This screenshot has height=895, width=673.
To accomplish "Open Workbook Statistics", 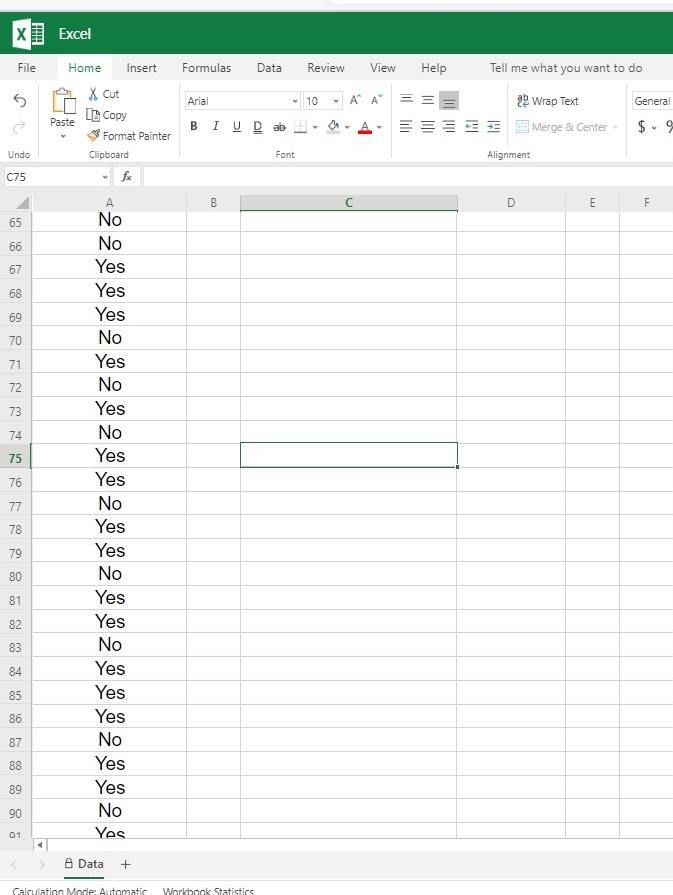I will (208, 890).
